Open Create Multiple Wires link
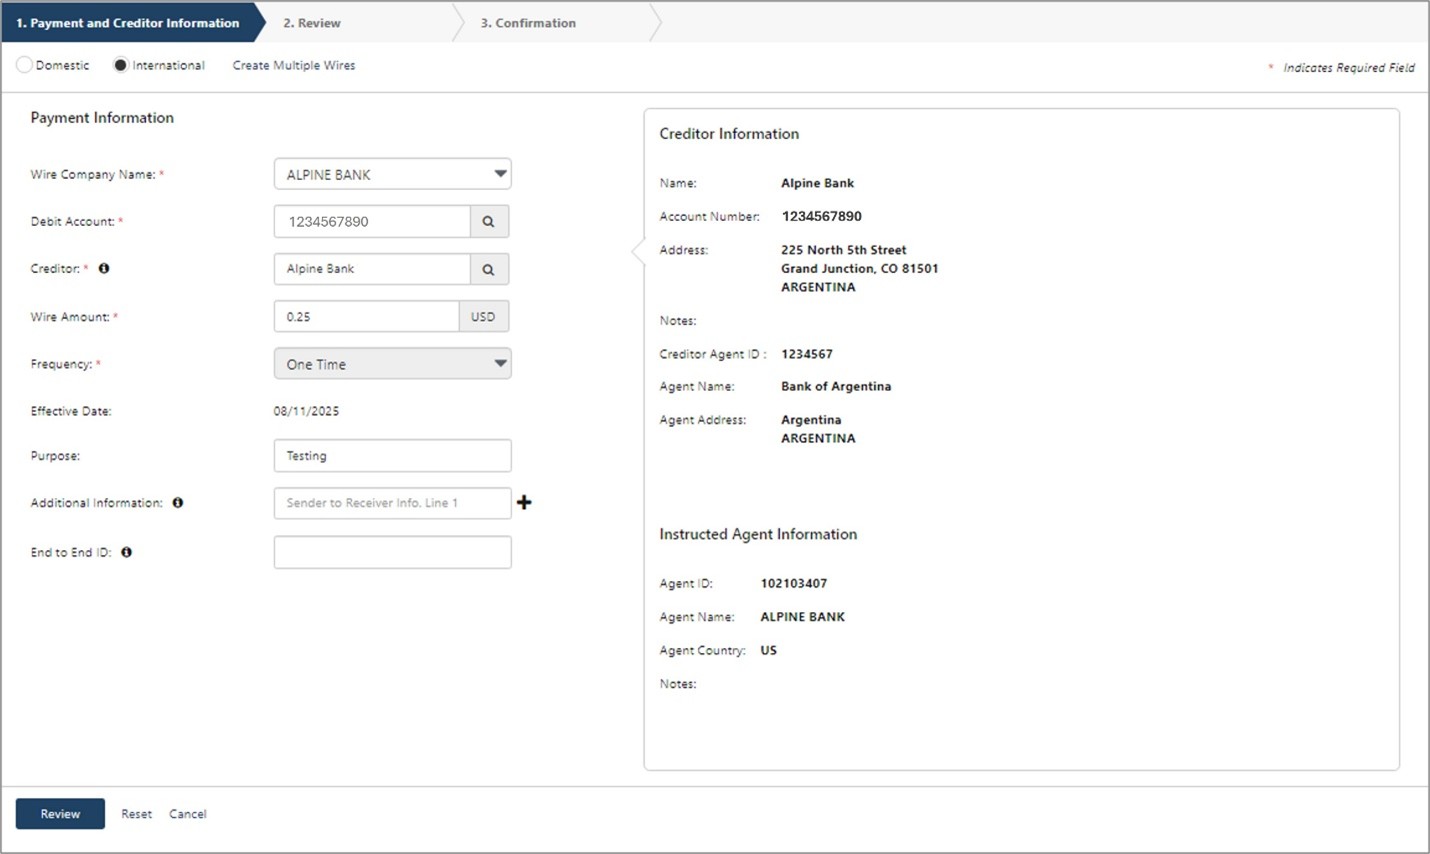This screenshot has height=854, width=1430. click(294, 65)
